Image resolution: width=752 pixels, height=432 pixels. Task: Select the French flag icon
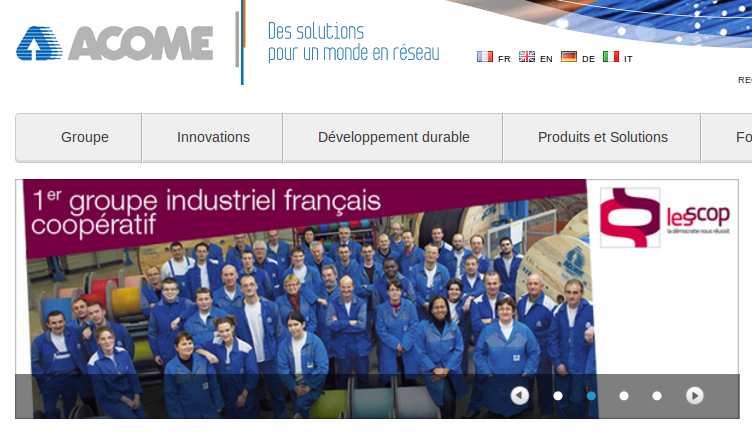pyautogui.click(x=485, y=57)
